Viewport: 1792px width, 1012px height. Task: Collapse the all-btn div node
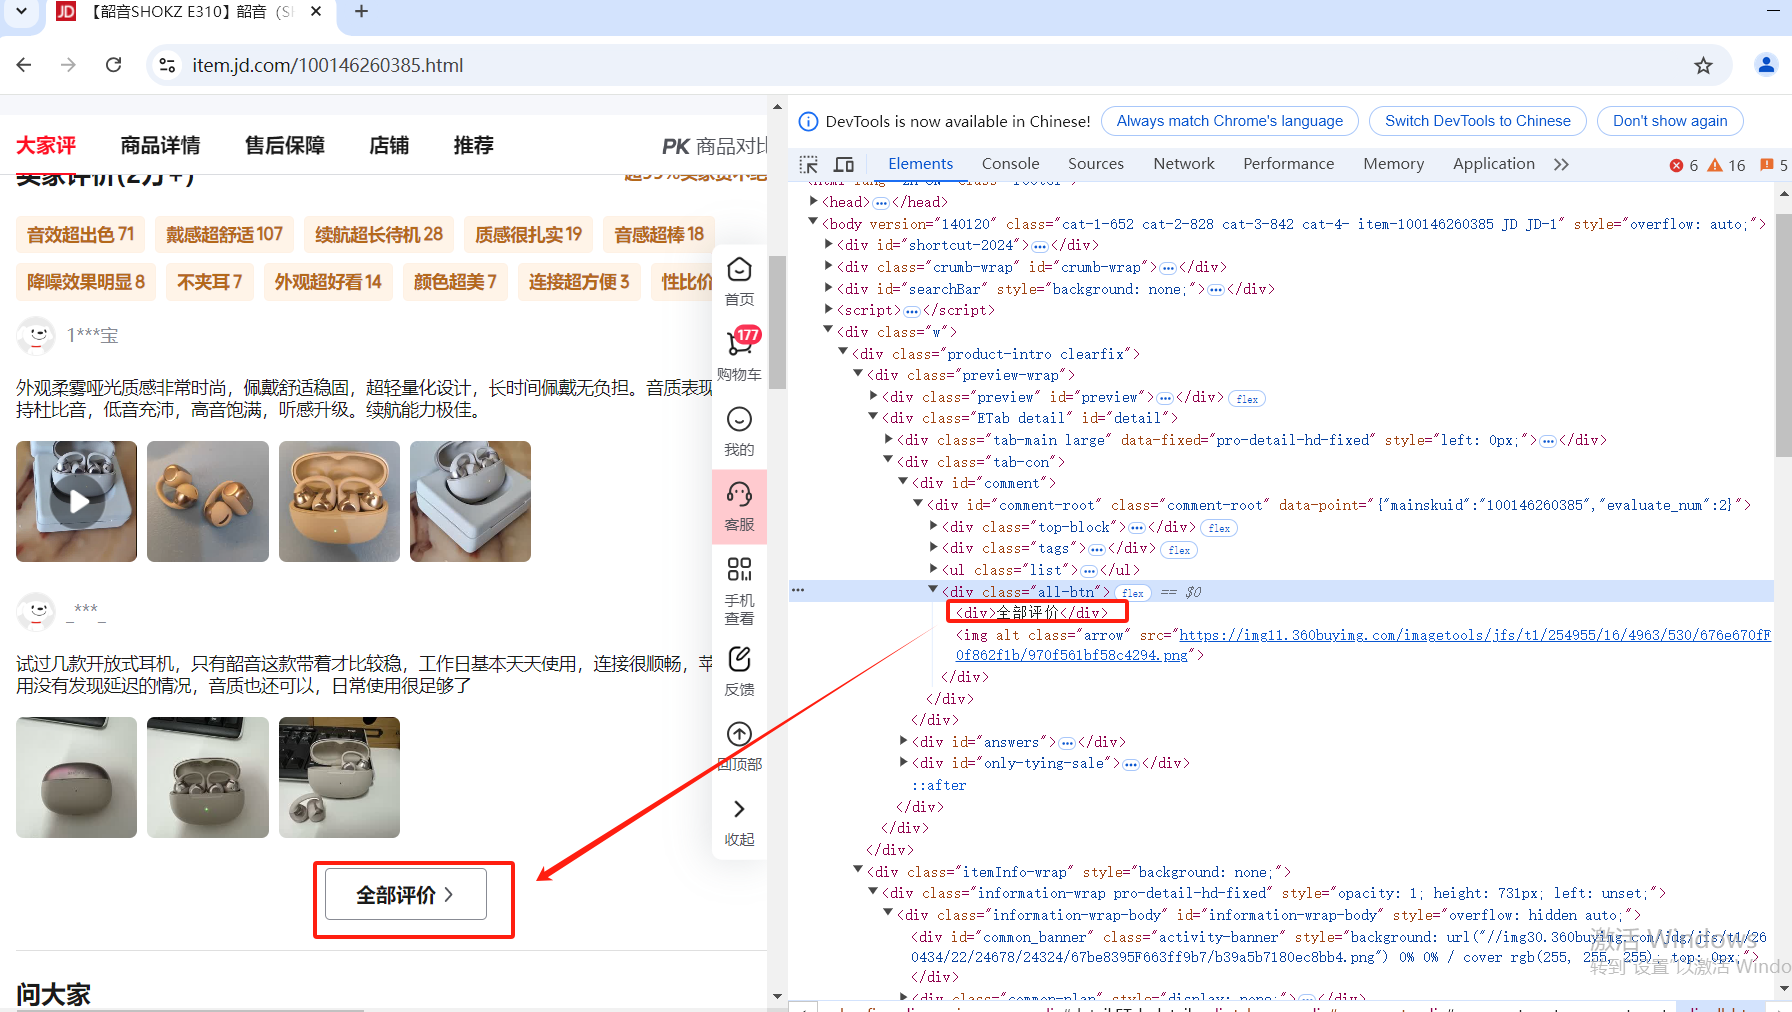click(933, 591)
